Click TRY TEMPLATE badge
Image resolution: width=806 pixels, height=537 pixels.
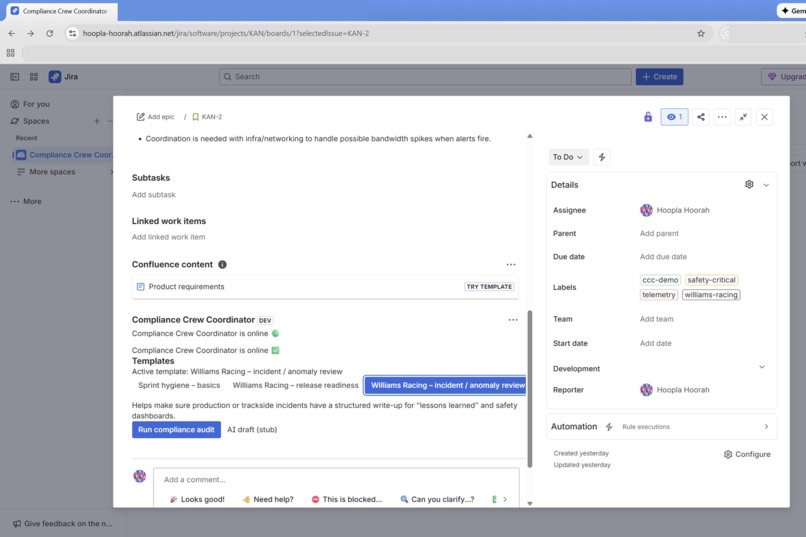click(489, 287)
